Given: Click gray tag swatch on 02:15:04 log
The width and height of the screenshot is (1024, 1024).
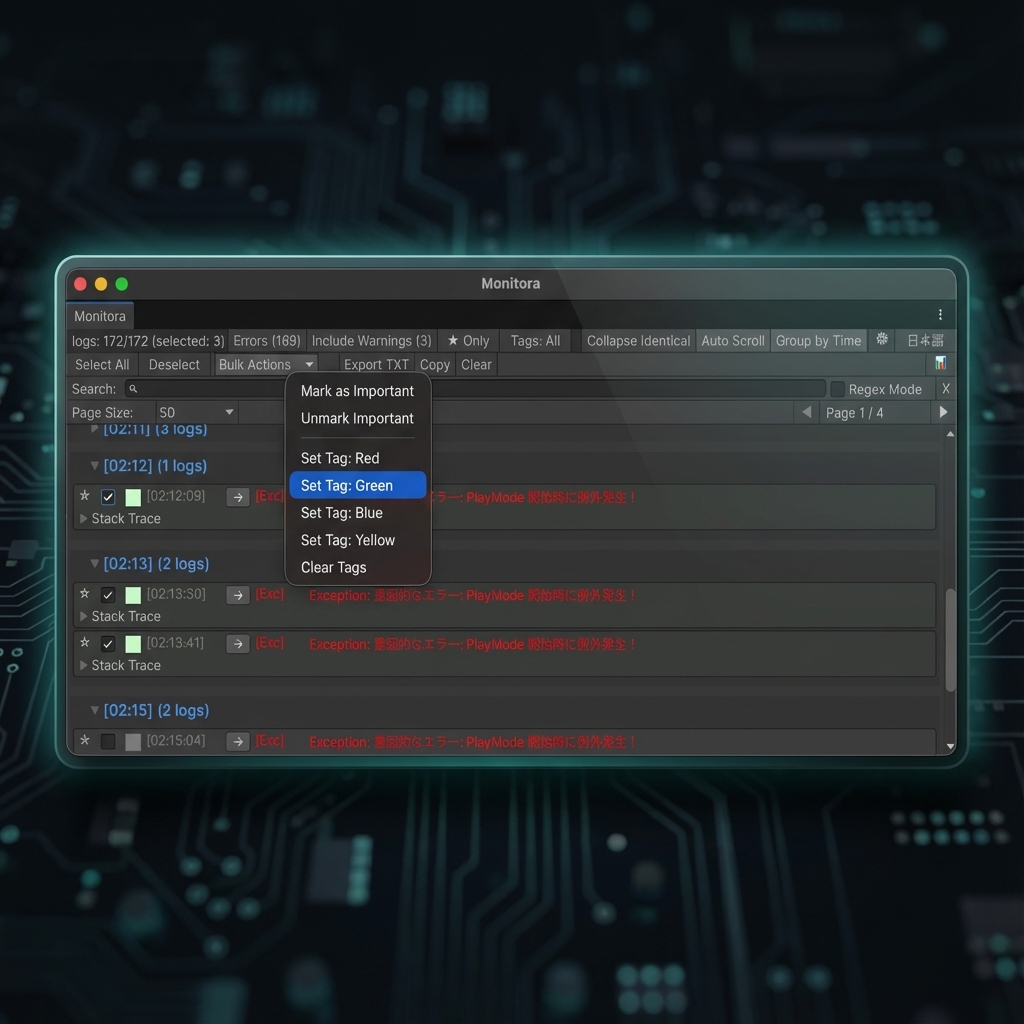Looking at the screenshot, I should pos(133,742).
